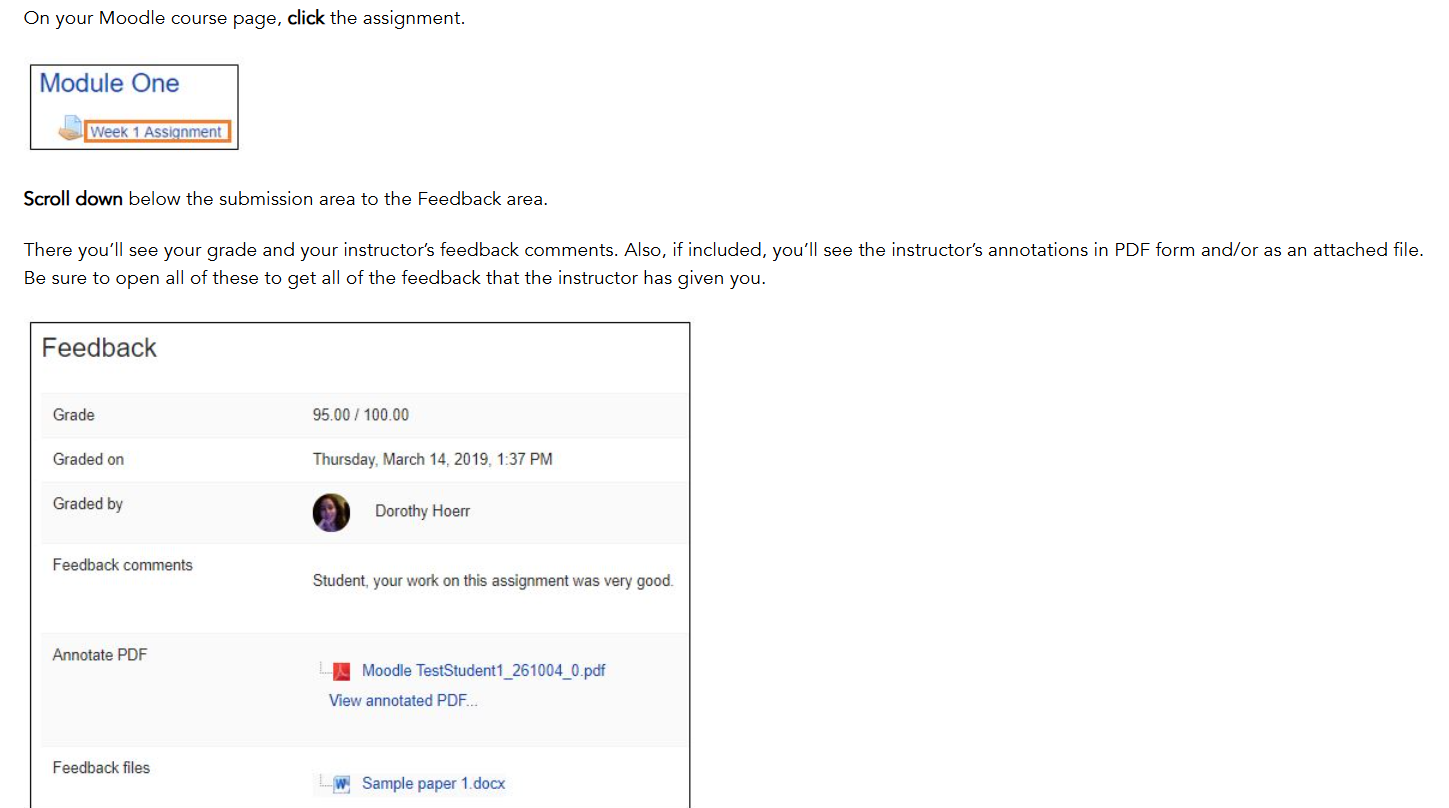
Task: Click the Graded by row label
Action: [88, 504]
